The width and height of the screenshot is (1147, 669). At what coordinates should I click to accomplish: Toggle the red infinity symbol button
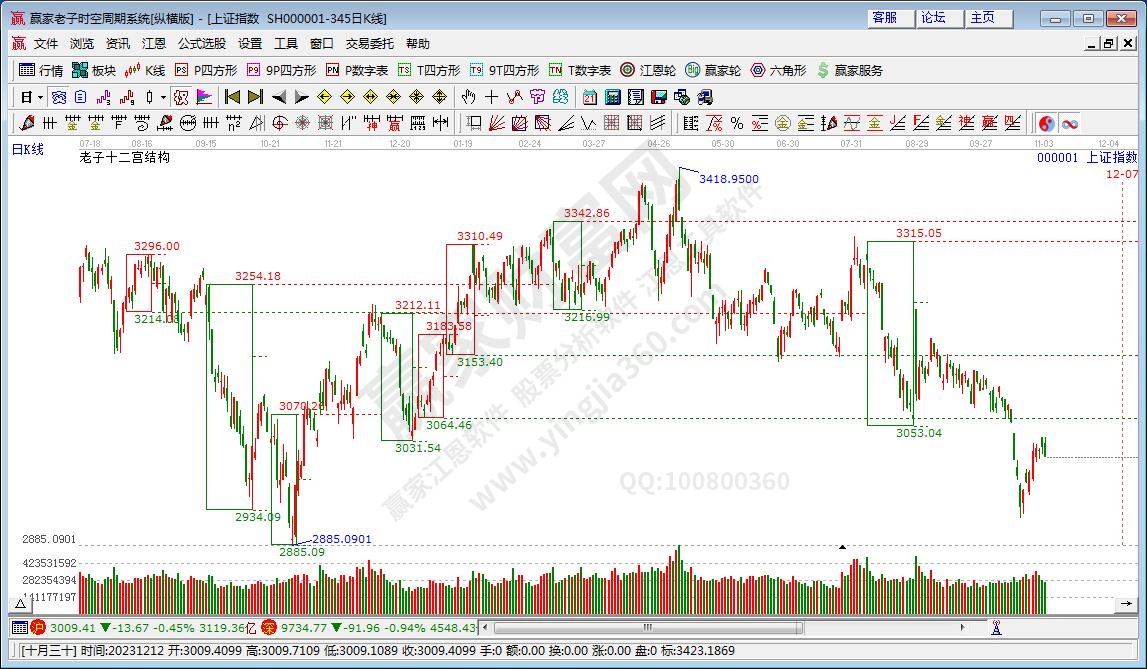pyautogui.click(x=1069, y=123)
